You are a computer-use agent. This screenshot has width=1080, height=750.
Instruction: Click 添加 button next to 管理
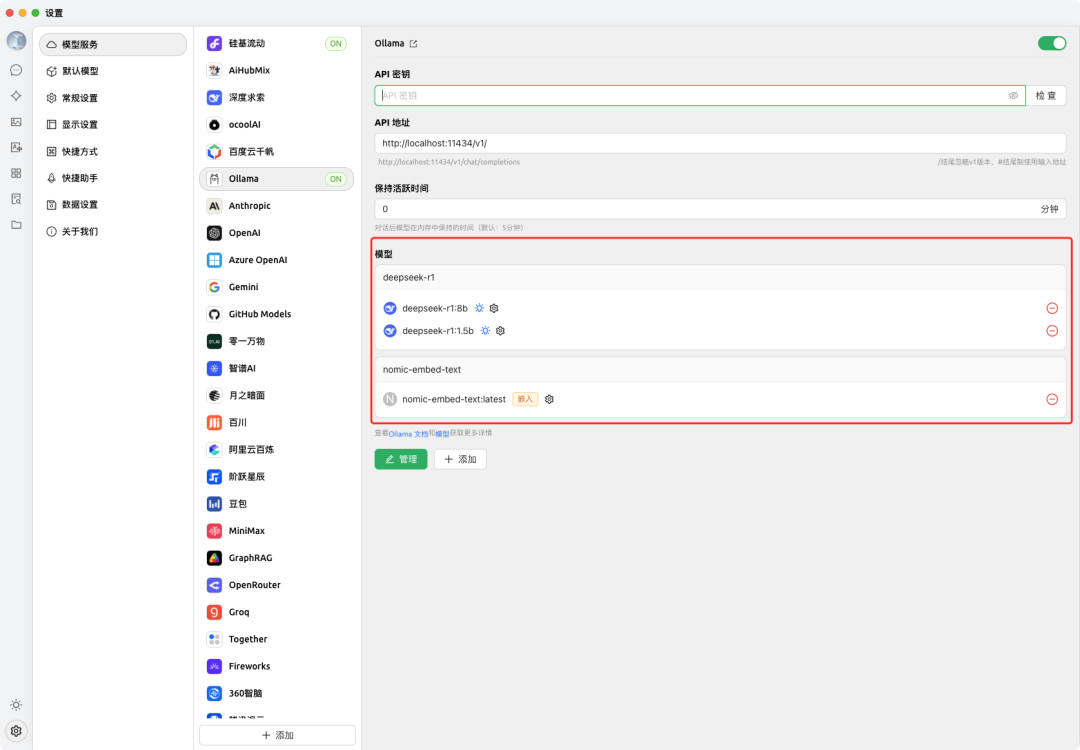click(x=460, y=459)
